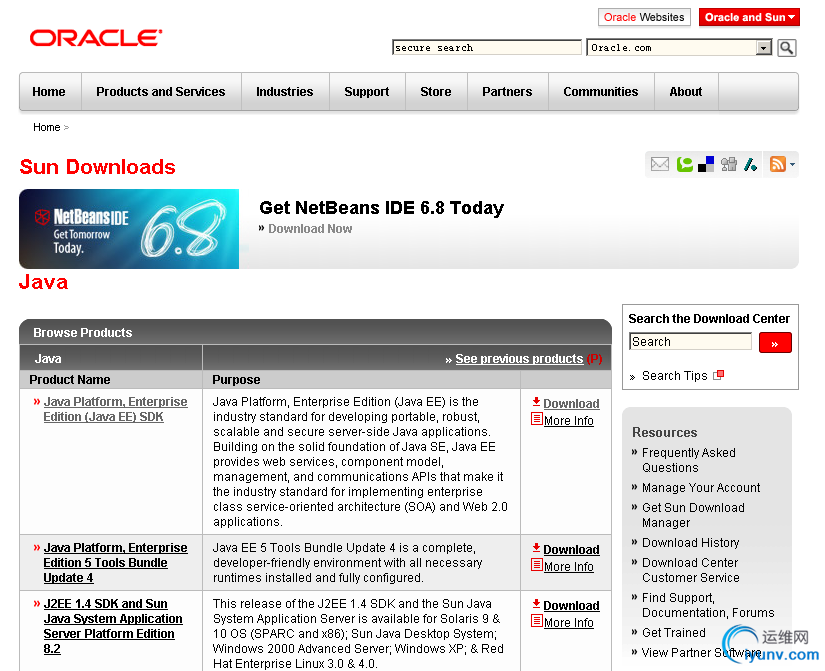The image size is (825, 671).
Task: Open the Java Platform, Enterprise Edition (Java EE) SDK link
Action: click(115, 409)
